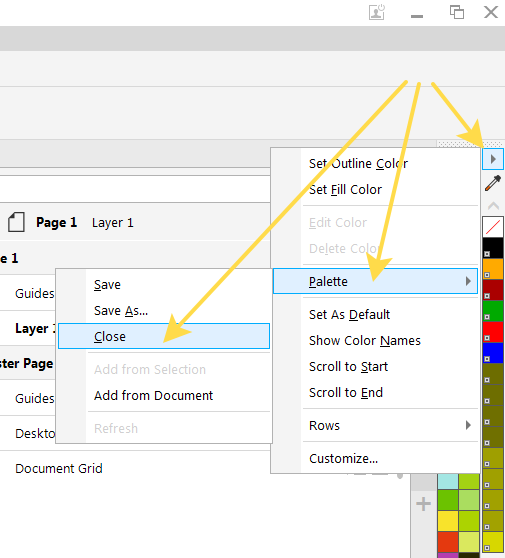Select the No Color swatch
Viewport: 505px width, 558px height.
click(x=493, y=227)
